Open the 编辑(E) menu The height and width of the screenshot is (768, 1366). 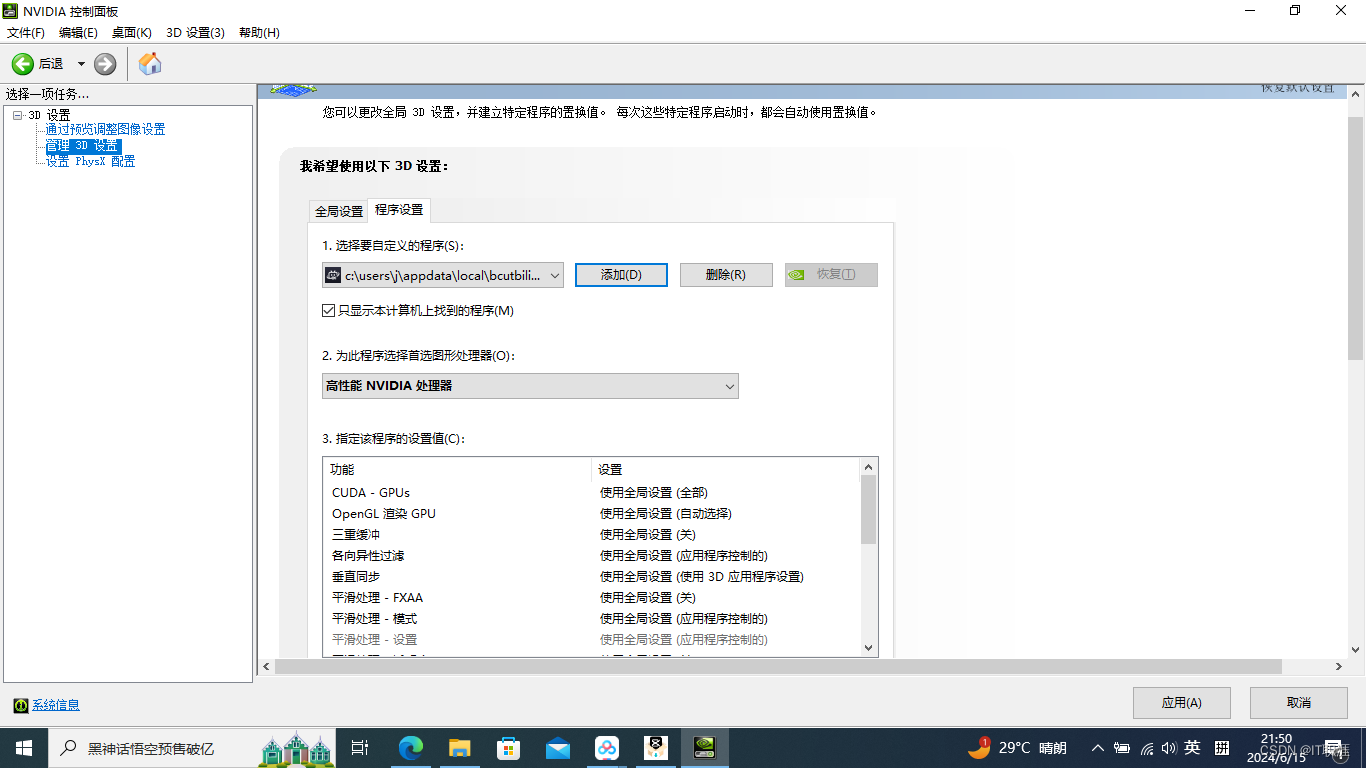pyautogui.click(x=78, y=33)
